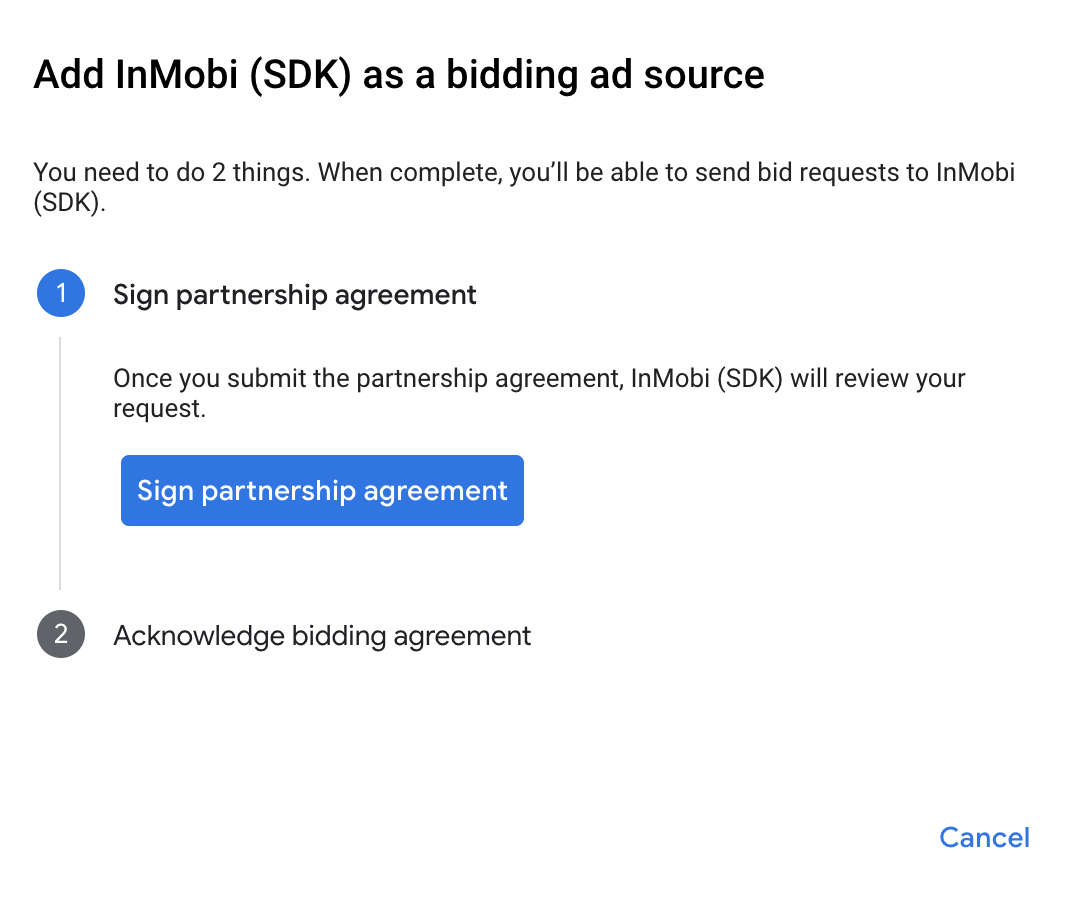The width and height of the screenshot is (1086, 902).
Task: Cancel the bidding ad source dialog
Action: click(984, 837)
